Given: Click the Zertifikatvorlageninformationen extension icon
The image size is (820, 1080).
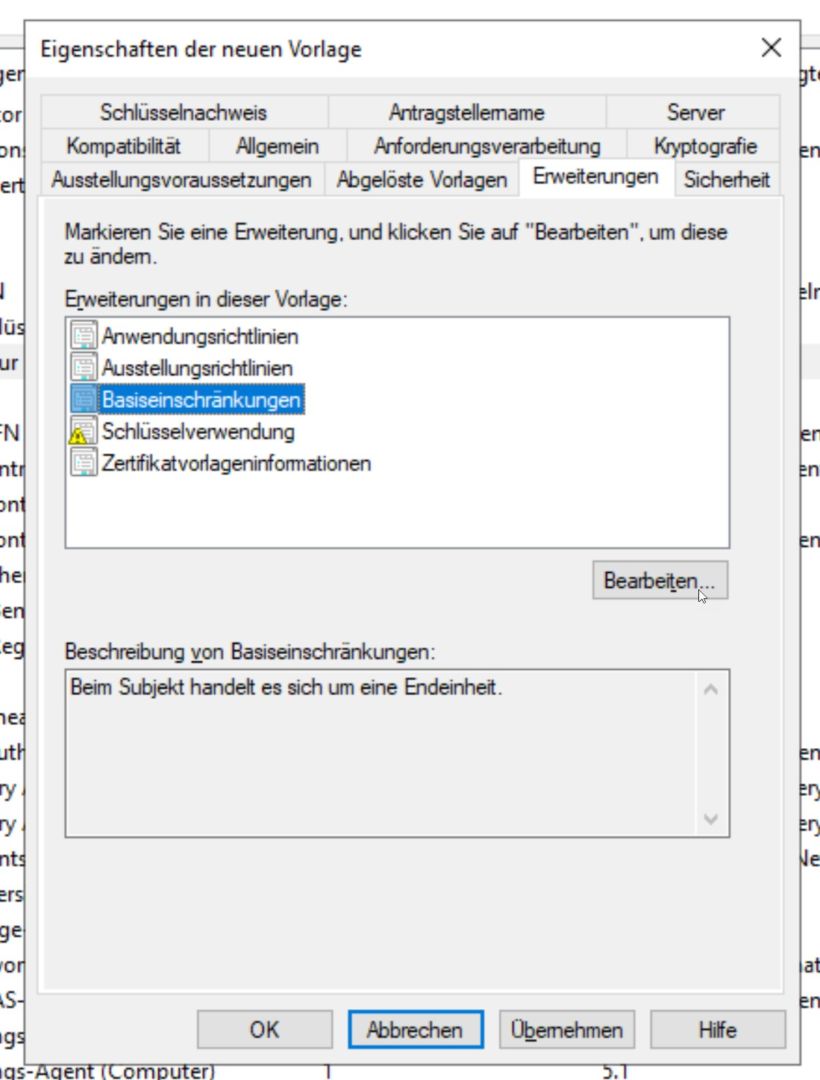Looking at the screenshot, I should tap(84, 463).
